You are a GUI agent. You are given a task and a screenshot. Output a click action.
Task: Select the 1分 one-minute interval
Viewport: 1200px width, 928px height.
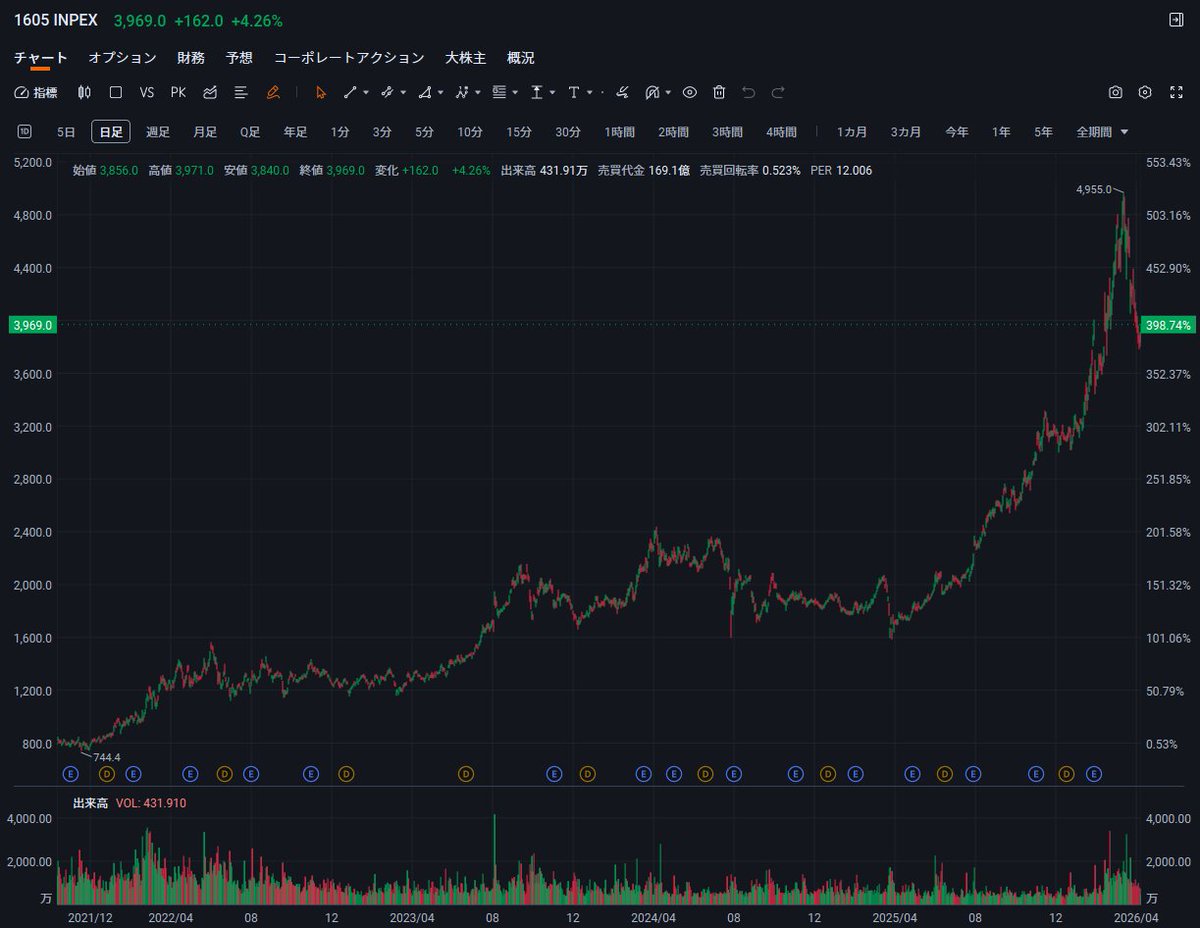(340, 132)
